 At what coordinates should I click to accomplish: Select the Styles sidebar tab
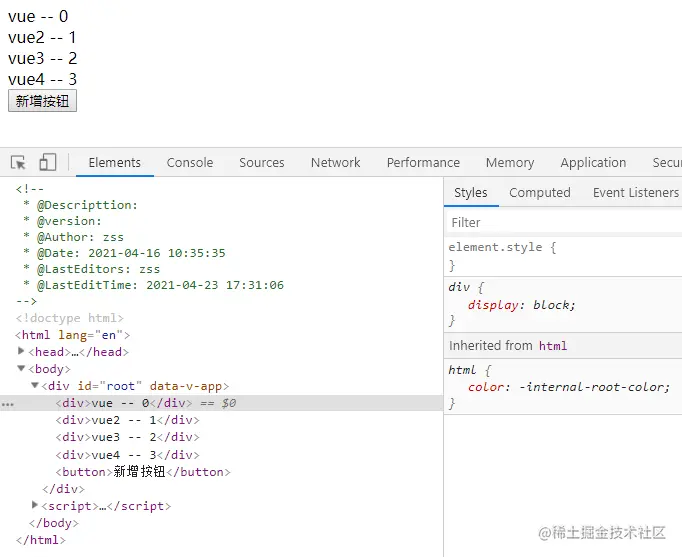point(471,193)
